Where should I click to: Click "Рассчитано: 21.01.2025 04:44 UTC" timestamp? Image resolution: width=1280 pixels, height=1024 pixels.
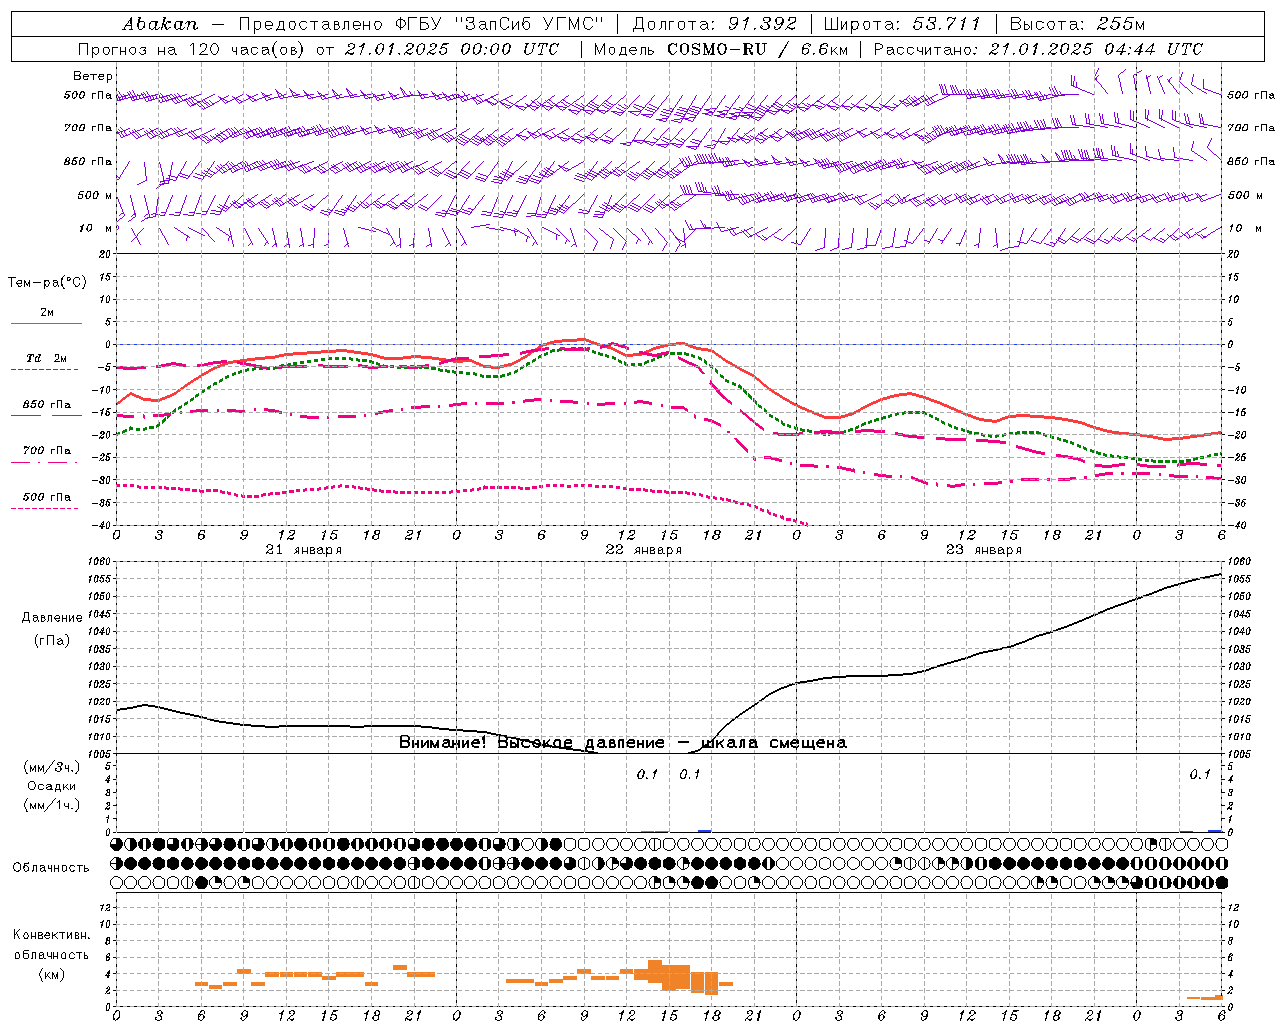(1038, 49)
